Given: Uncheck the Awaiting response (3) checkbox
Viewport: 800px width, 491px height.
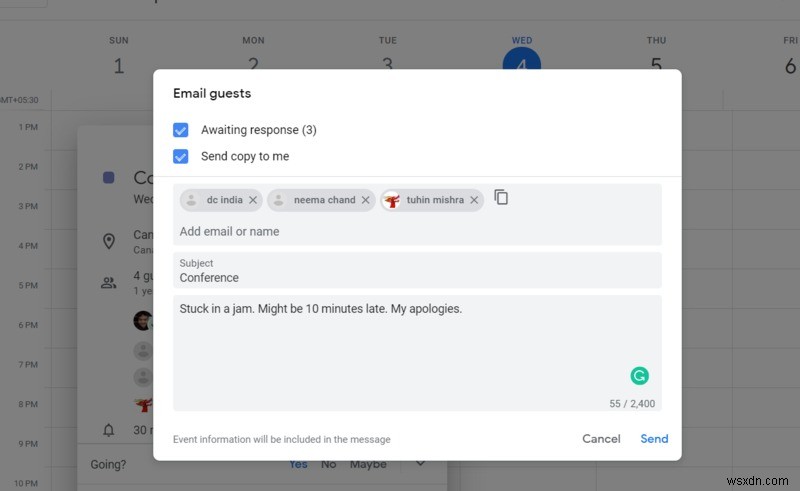Looking at the screenshot, I should (x=181, y=130).
